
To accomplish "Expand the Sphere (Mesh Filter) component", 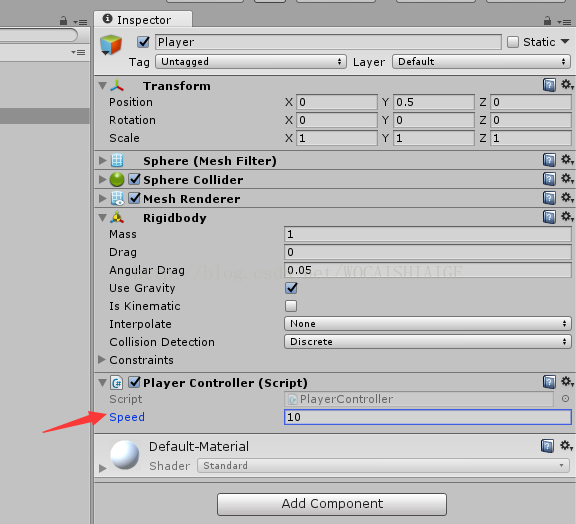I will coord(102,161).
